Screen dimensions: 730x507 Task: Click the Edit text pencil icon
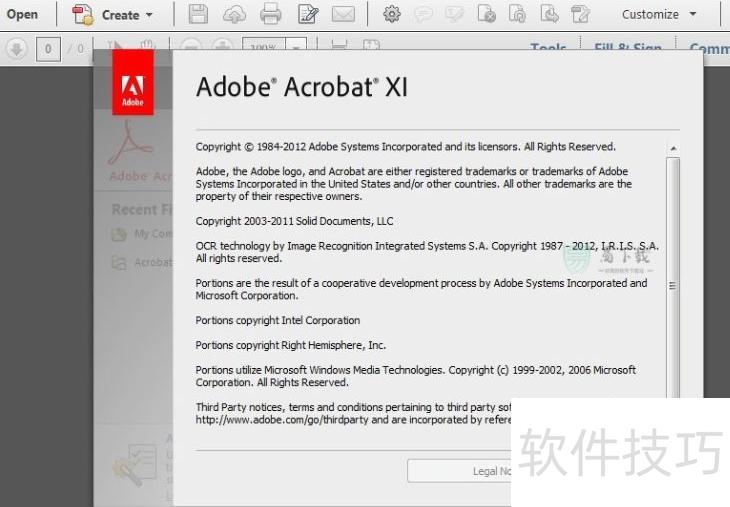(308, 14)
